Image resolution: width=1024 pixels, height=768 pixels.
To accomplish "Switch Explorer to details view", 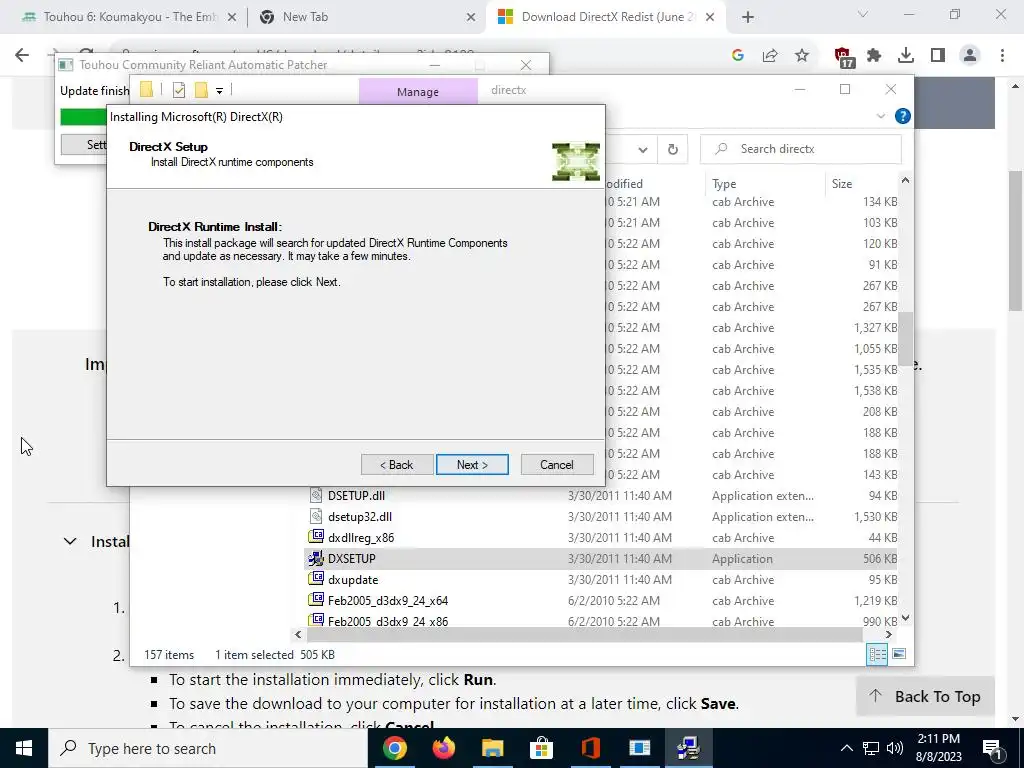I will [x=877, y=654].
